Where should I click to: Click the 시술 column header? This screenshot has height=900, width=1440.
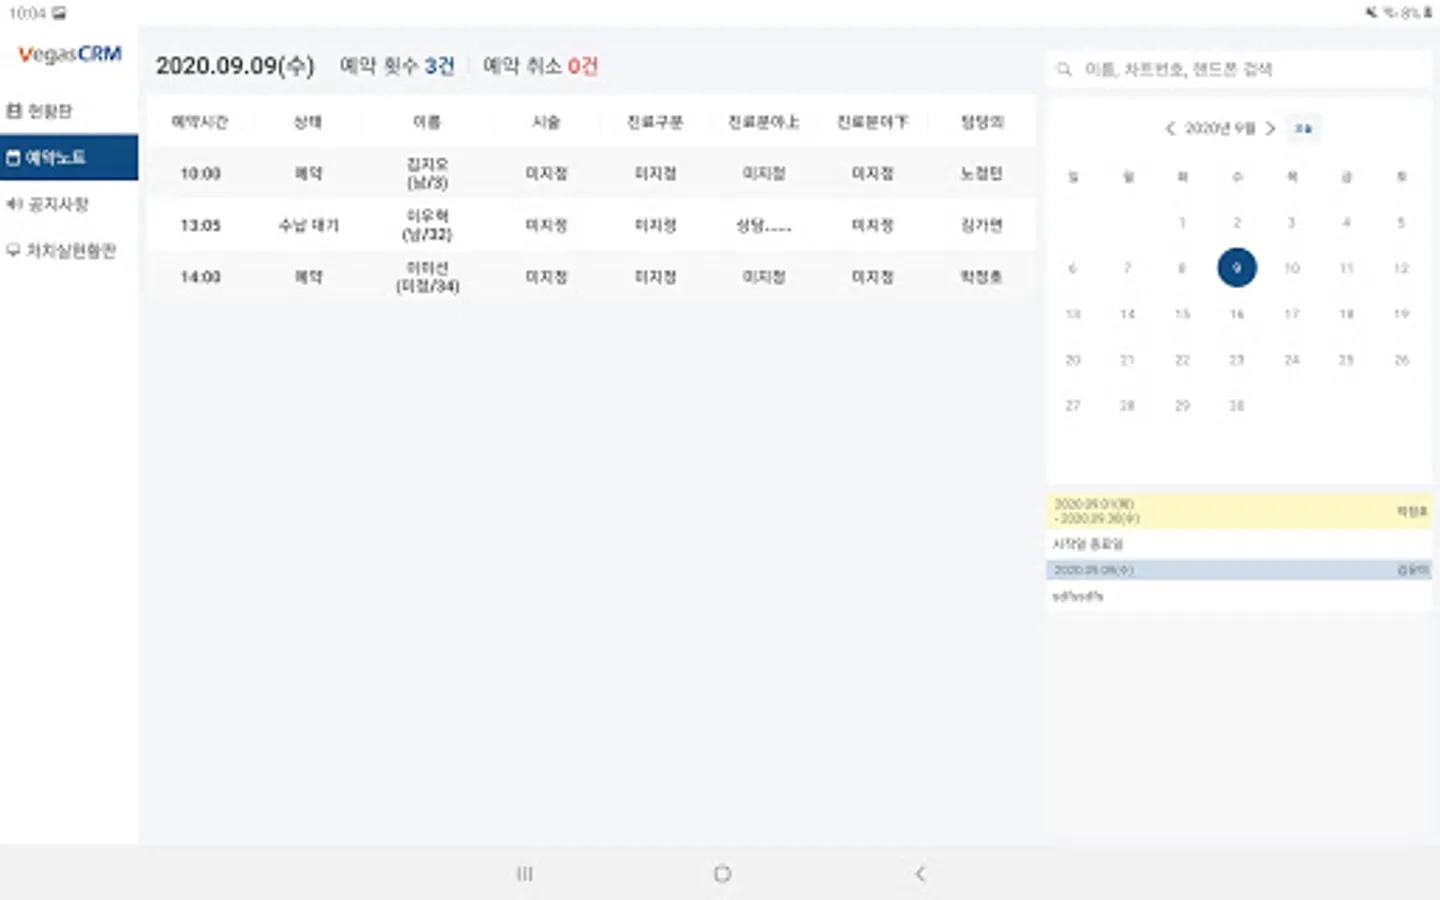(546, 122)
